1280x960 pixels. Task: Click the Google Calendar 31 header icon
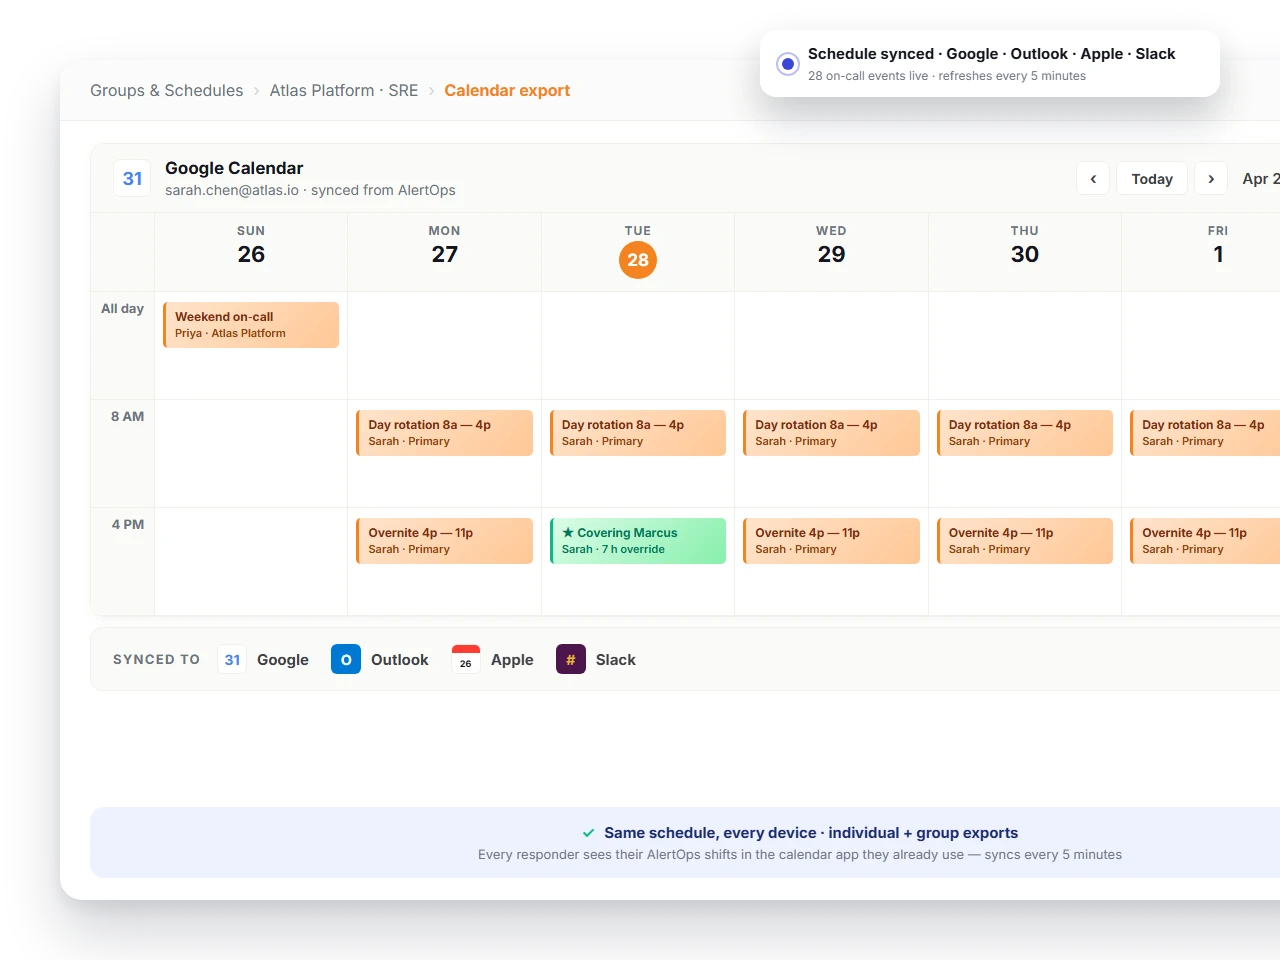(x=132, y=179)
